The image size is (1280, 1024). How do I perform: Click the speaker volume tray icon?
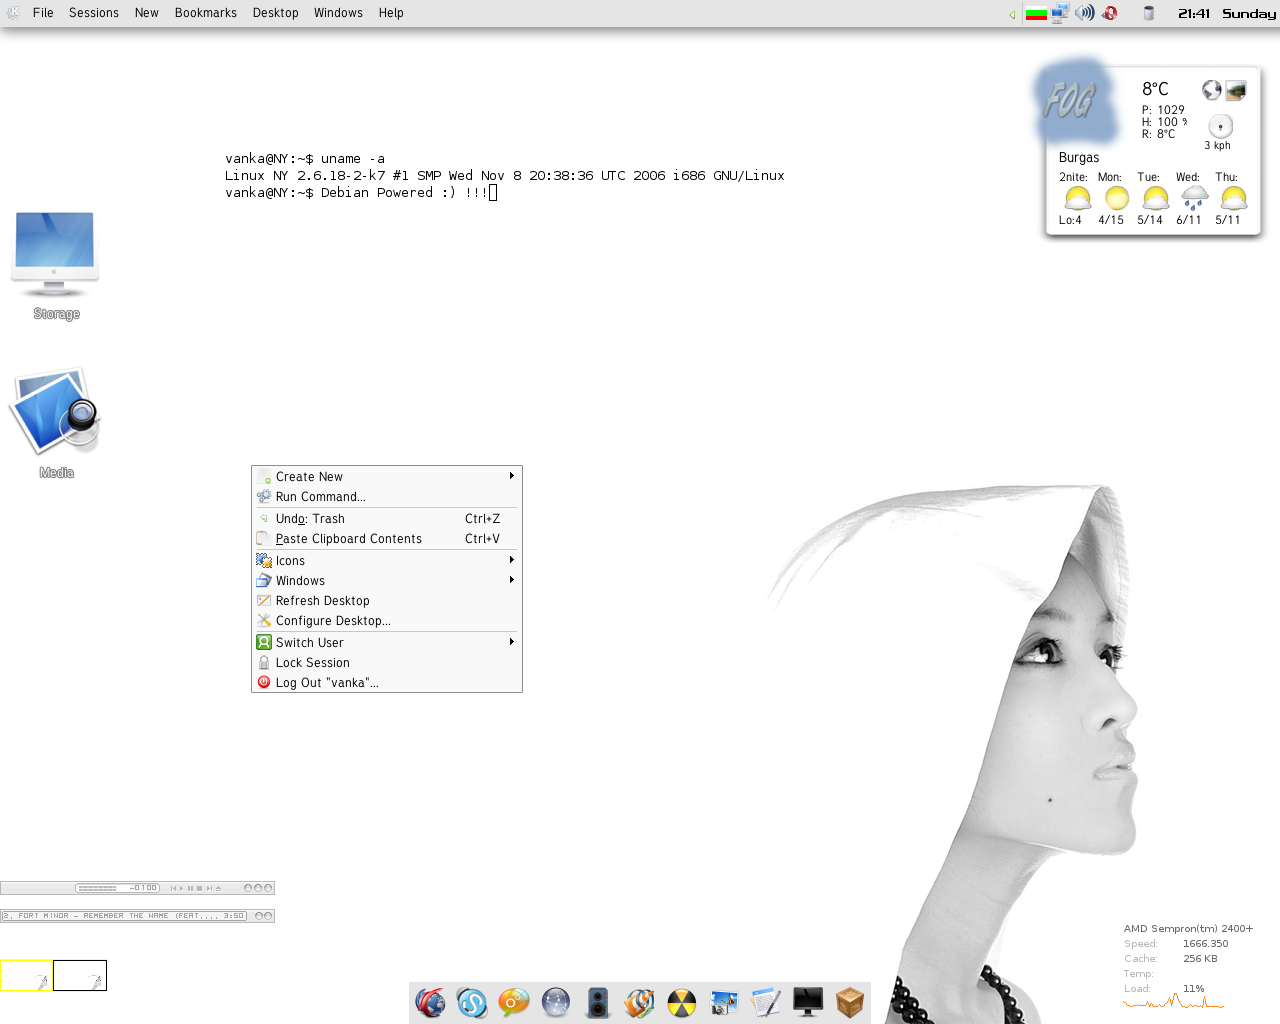pos(1085,13)
